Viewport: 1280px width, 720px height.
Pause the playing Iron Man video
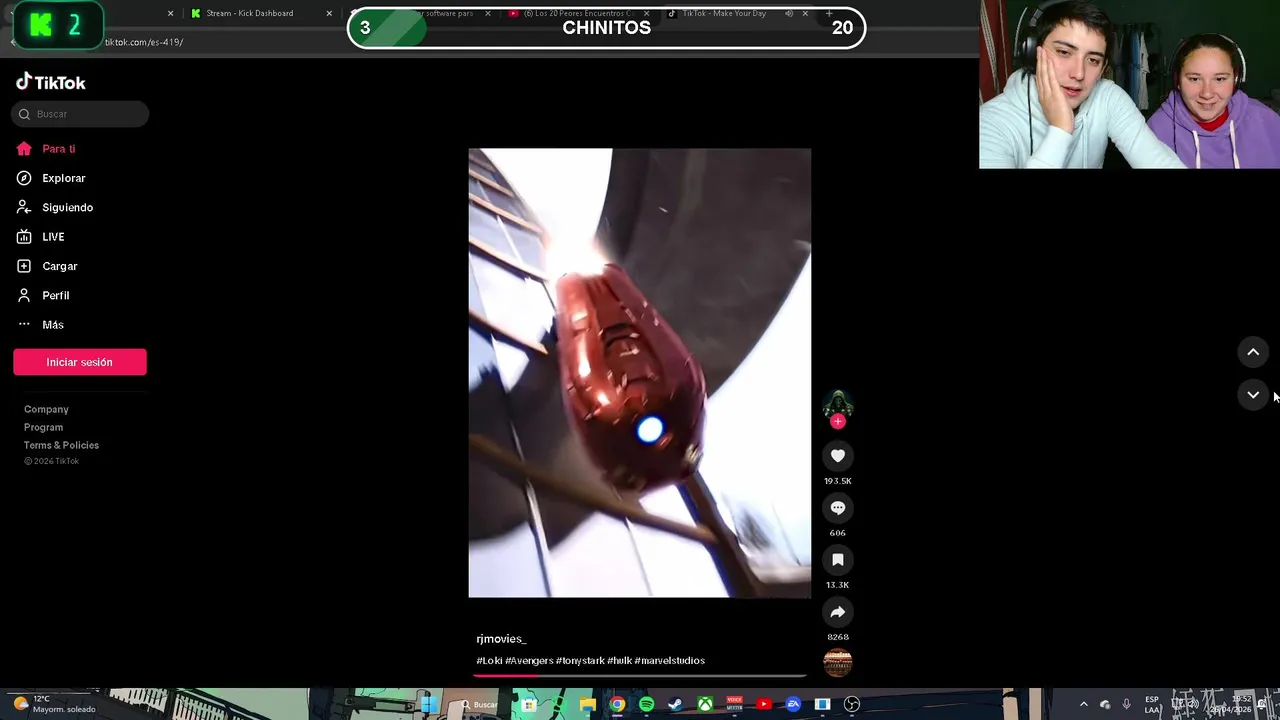pos(640,373)
